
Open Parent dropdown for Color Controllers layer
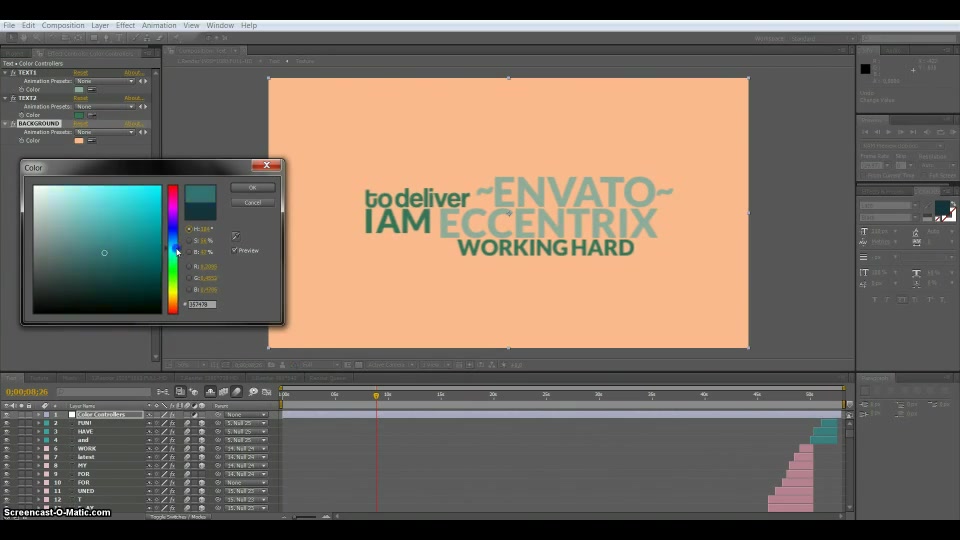[x=246, y=414]
